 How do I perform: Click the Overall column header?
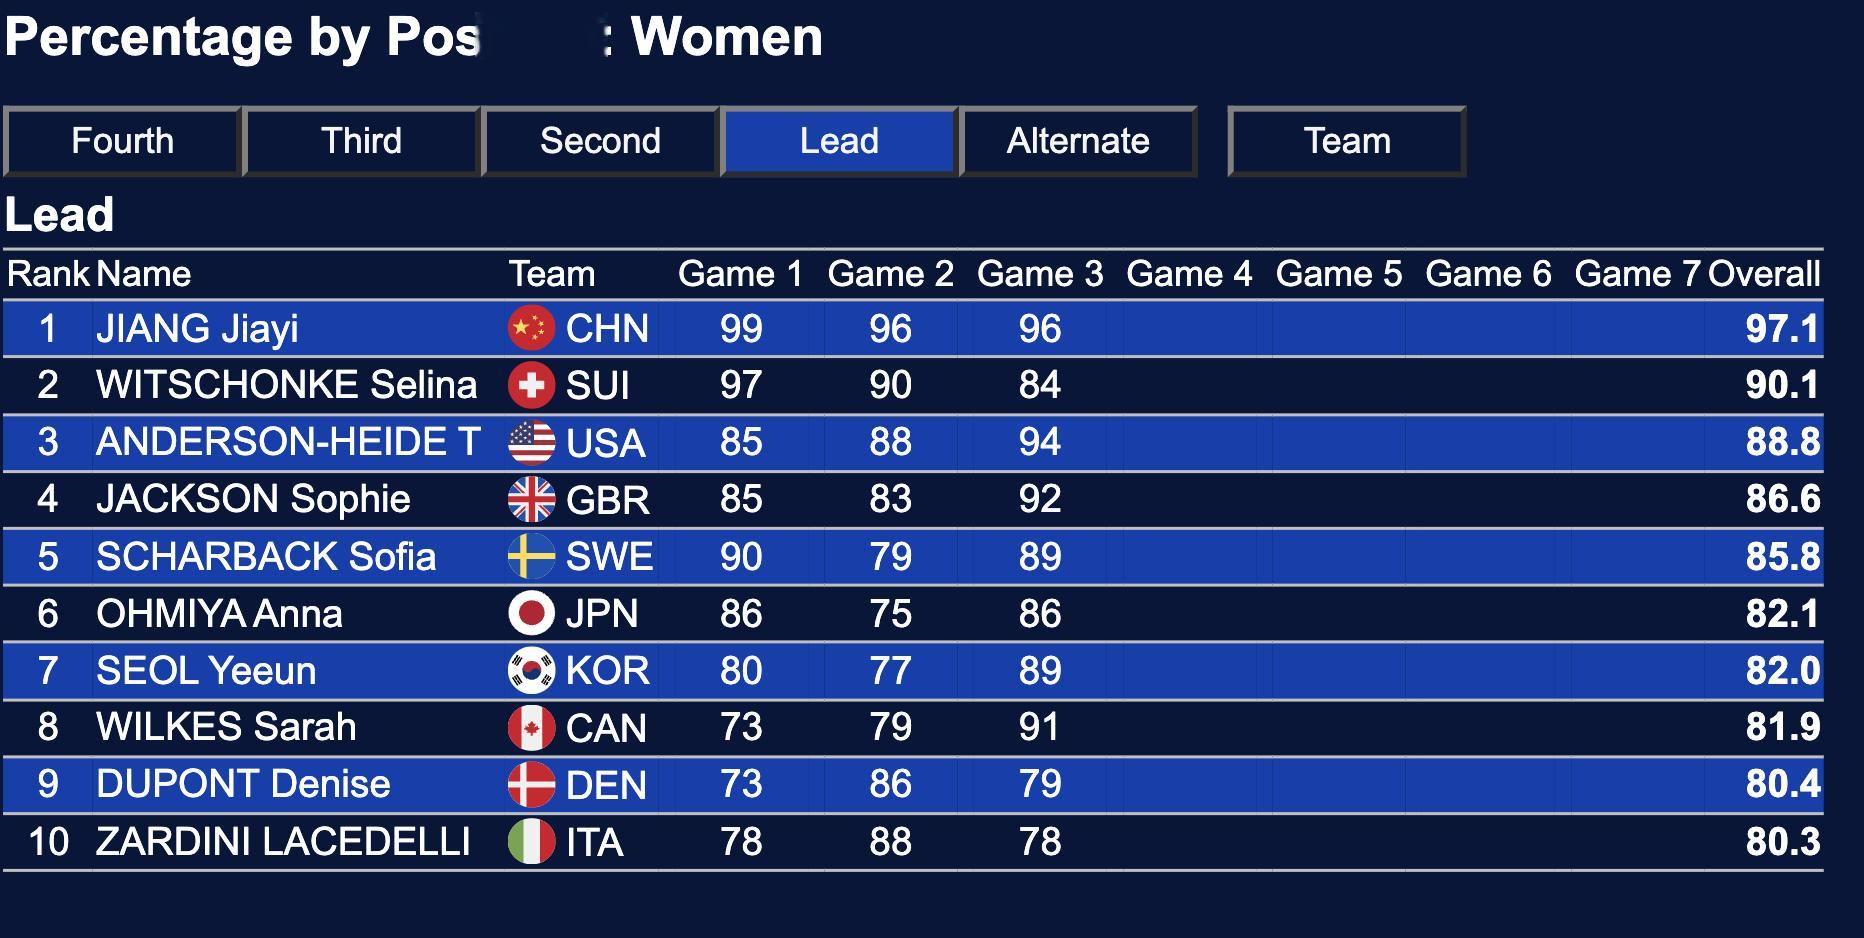click(x=1764, y=274)
